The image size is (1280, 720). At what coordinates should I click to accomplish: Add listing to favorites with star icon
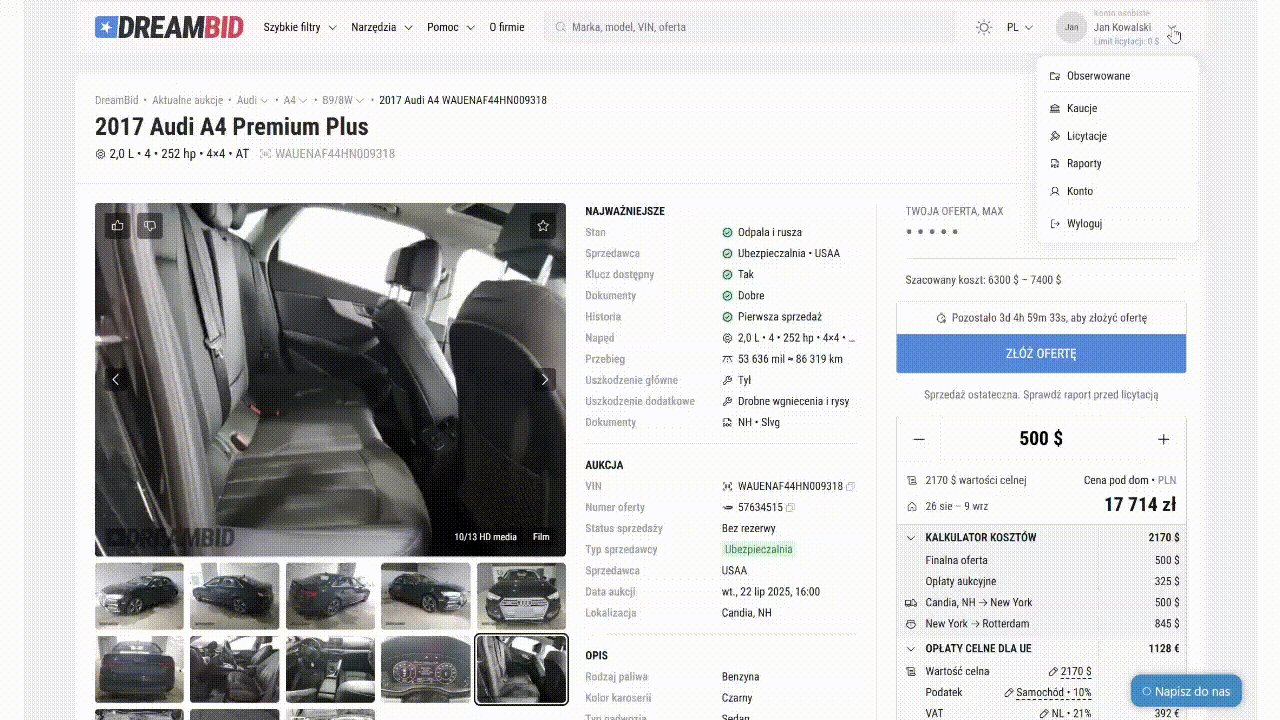click(543, 226)
